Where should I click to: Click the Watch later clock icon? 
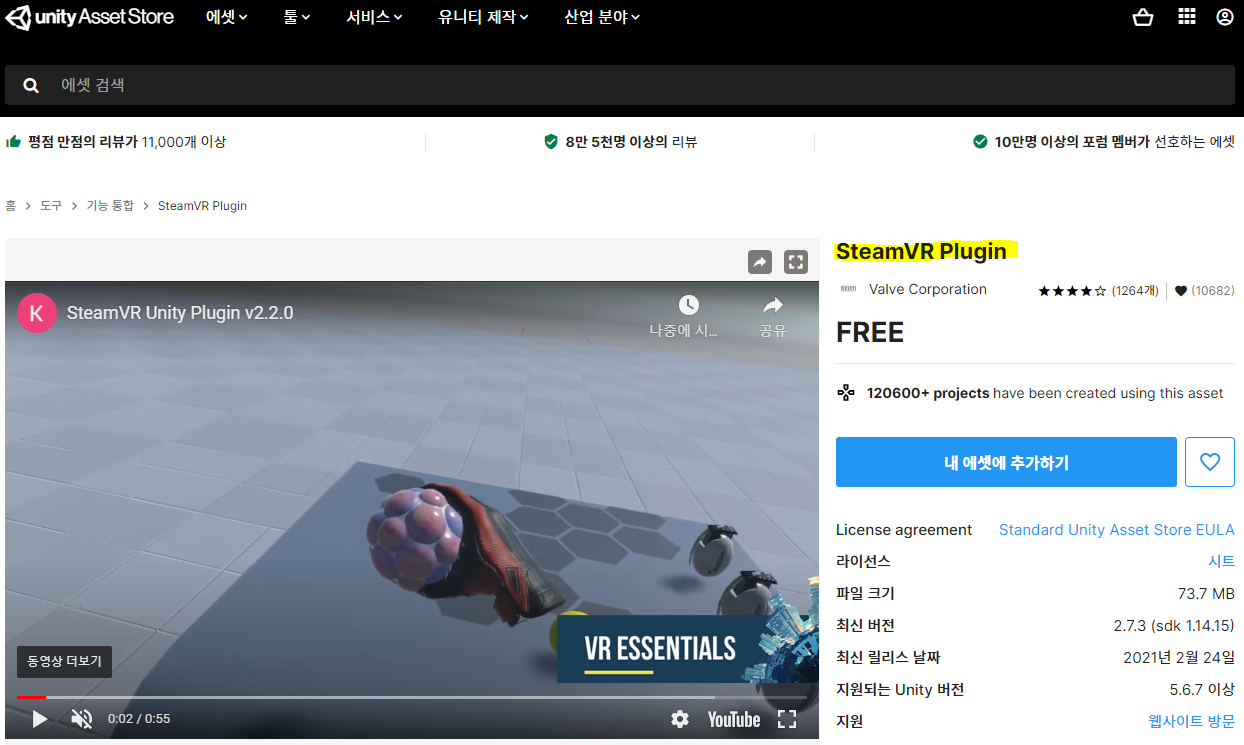point(688,305)
